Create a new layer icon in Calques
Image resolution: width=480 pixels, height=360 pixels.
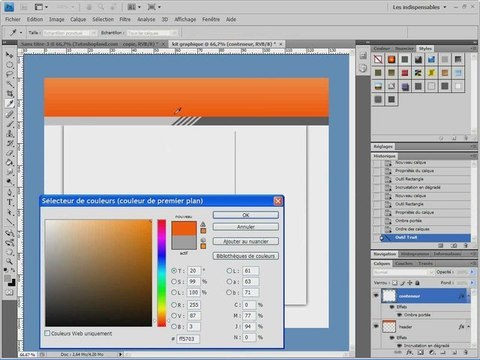pos(454,352)
